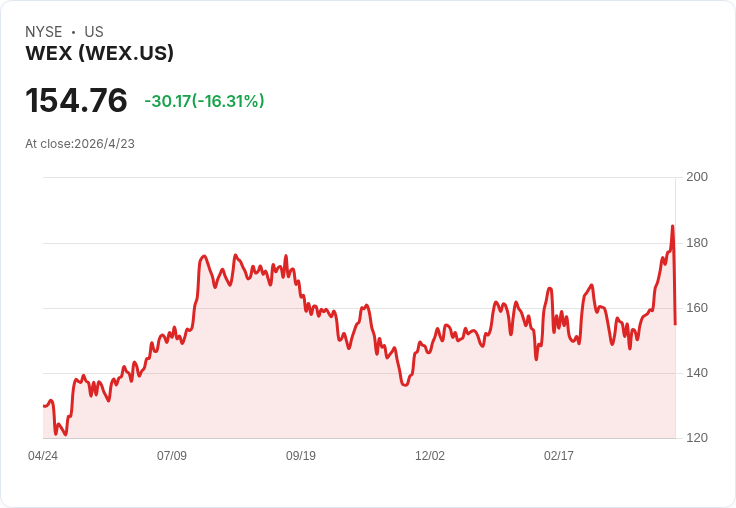The height and width of the screenshot is (508, 736).
Task: Select the 12/02 date on the x-axis
Action: [x=430, y=456]
